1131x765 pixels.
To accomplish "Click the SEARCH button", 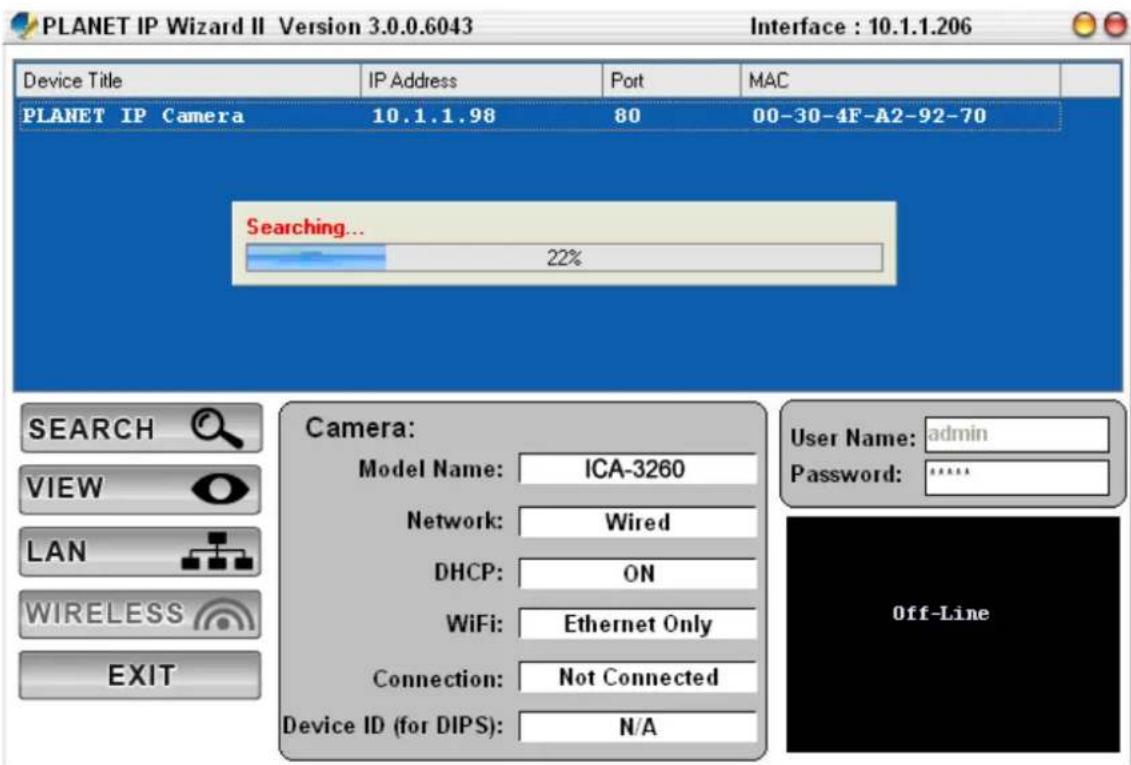I will click(x=141, y=428).
